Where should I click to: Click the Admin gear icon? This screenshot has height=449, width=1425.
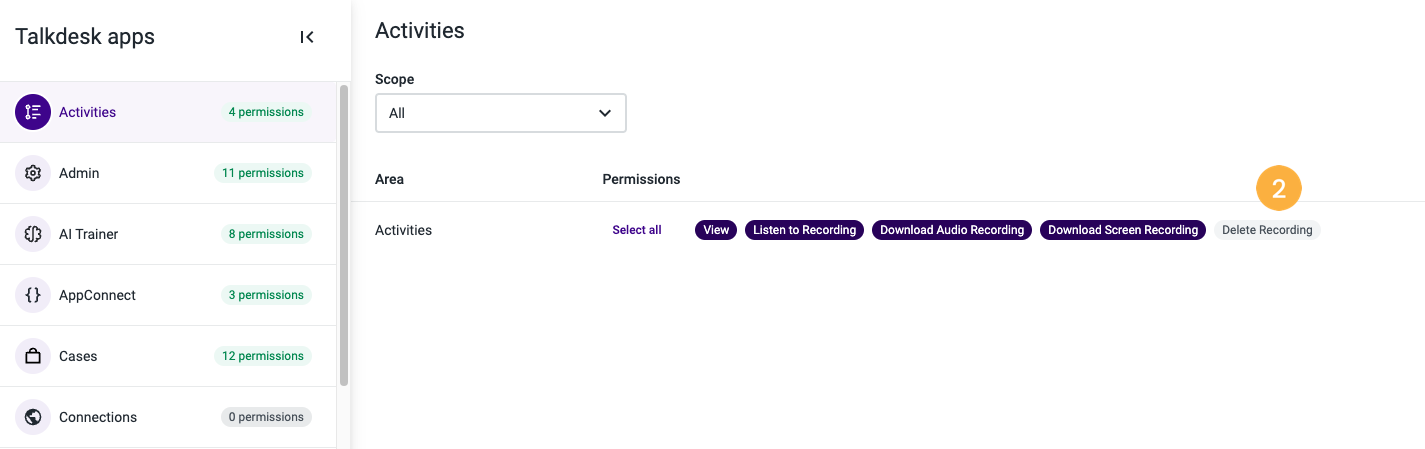33,173
